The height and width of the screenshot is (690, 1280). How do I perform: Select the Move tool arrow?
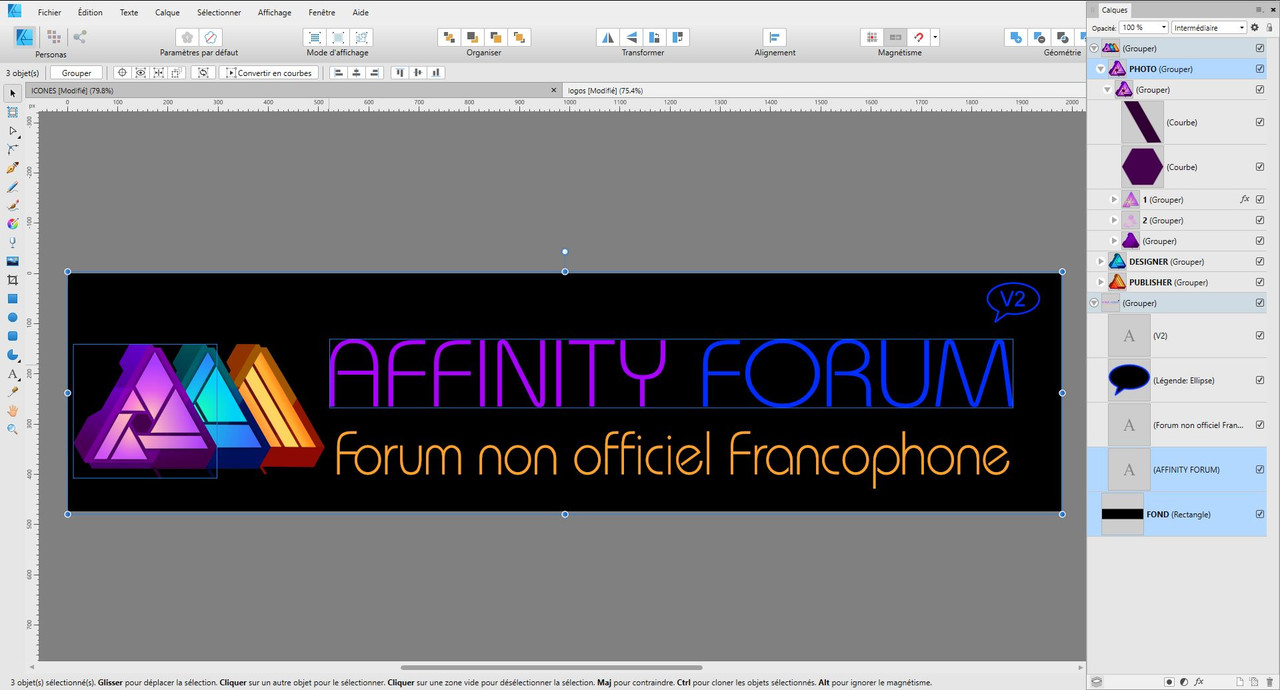[x=13, y=93]
